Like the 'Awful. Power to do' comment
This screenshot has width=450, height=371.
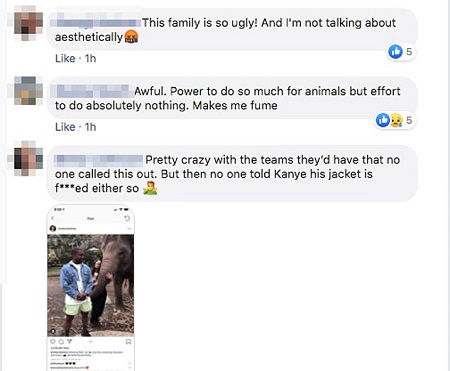click(65, 127)
